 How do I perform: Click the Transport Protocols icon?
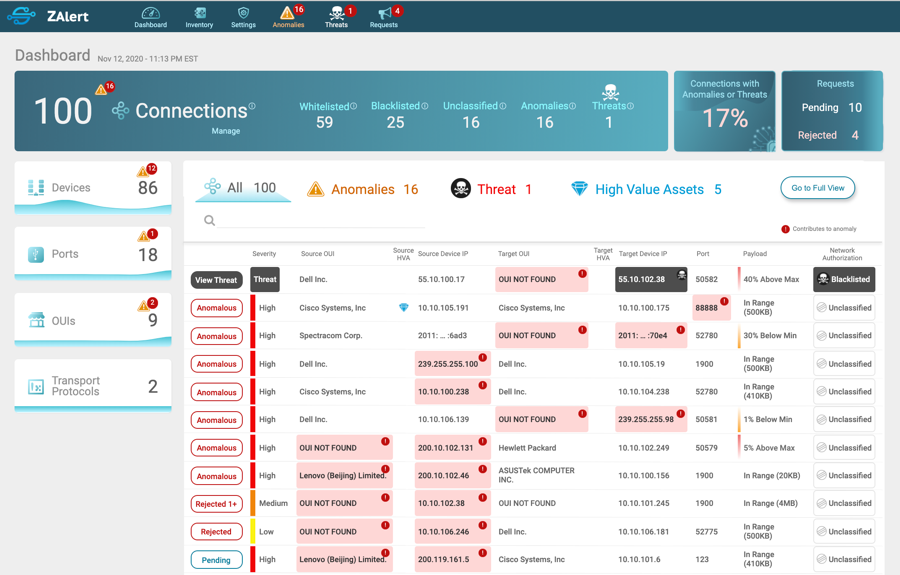[x=36, y=387]
